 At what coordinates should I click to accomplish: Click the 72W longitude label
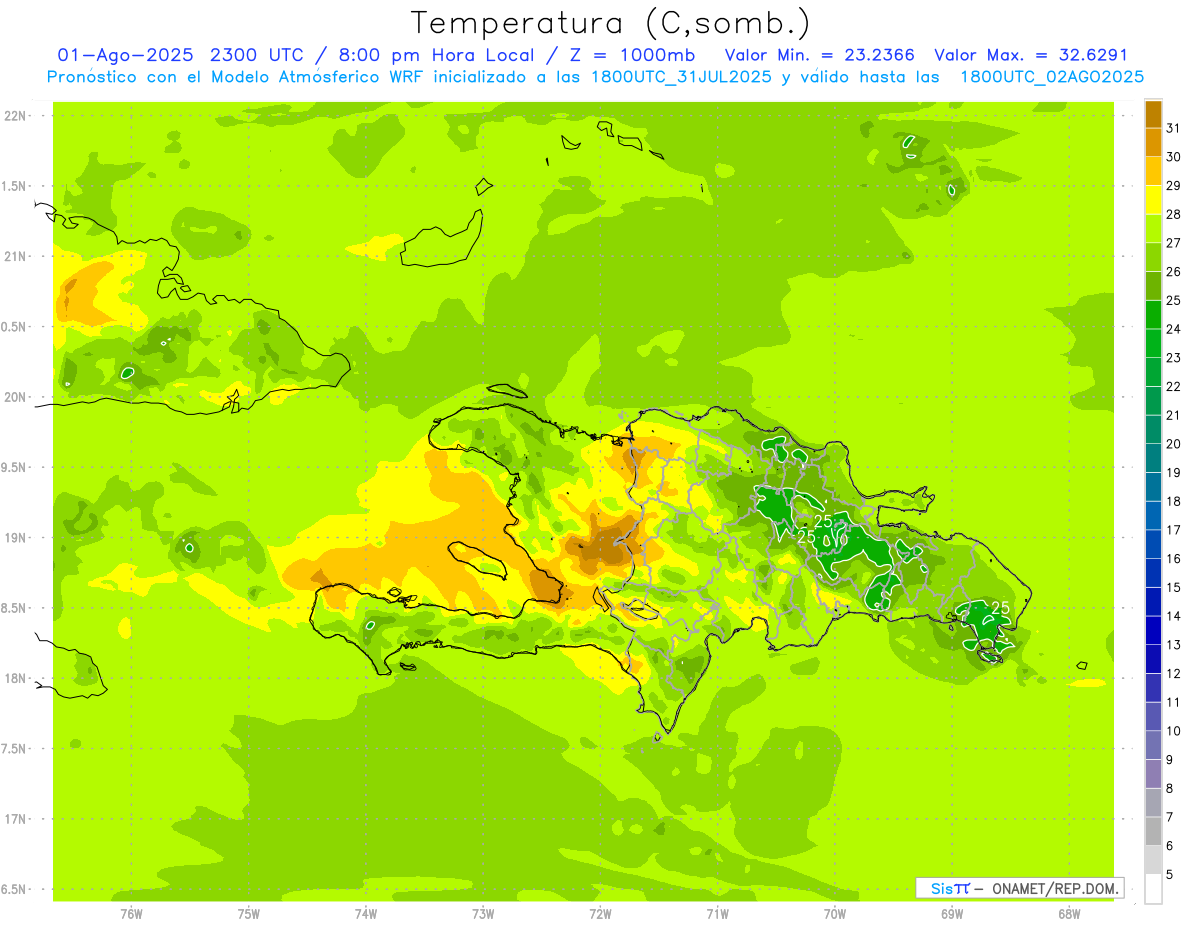600,914
